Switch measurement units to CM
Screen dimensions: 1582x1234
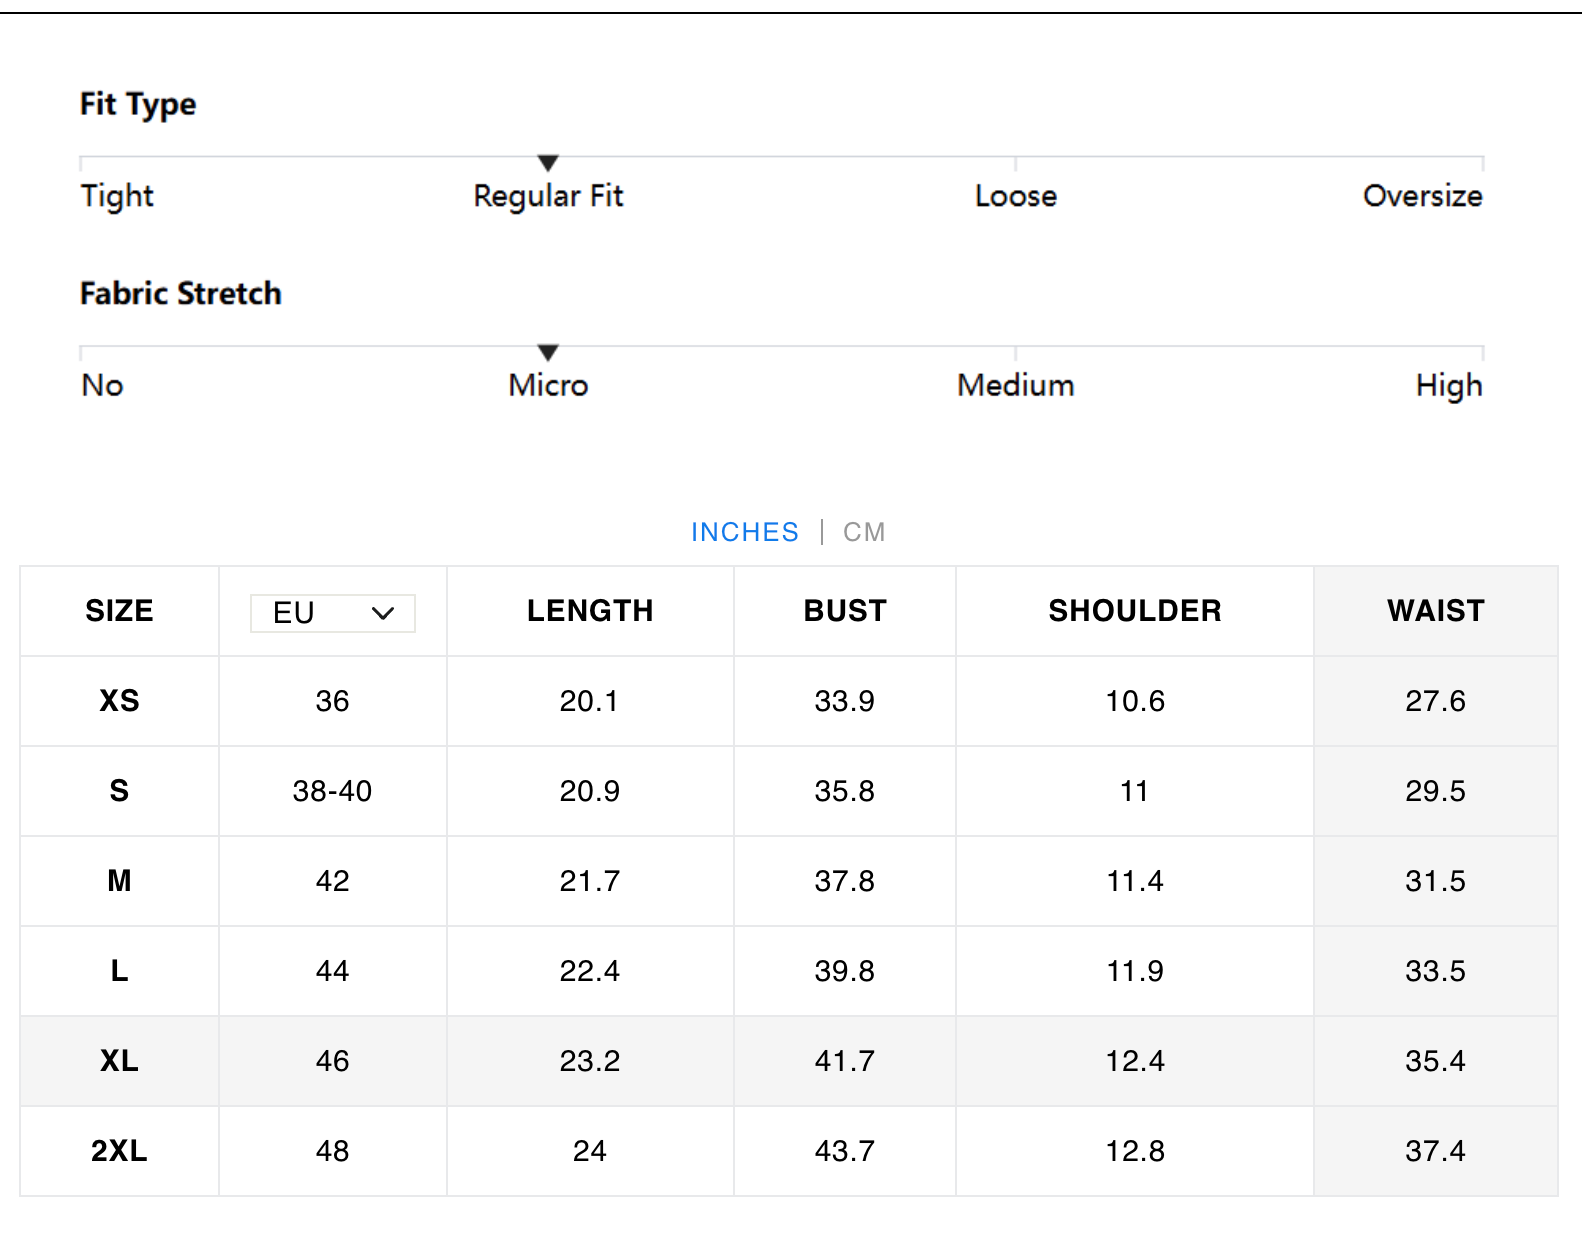click(x=863, y=532)
